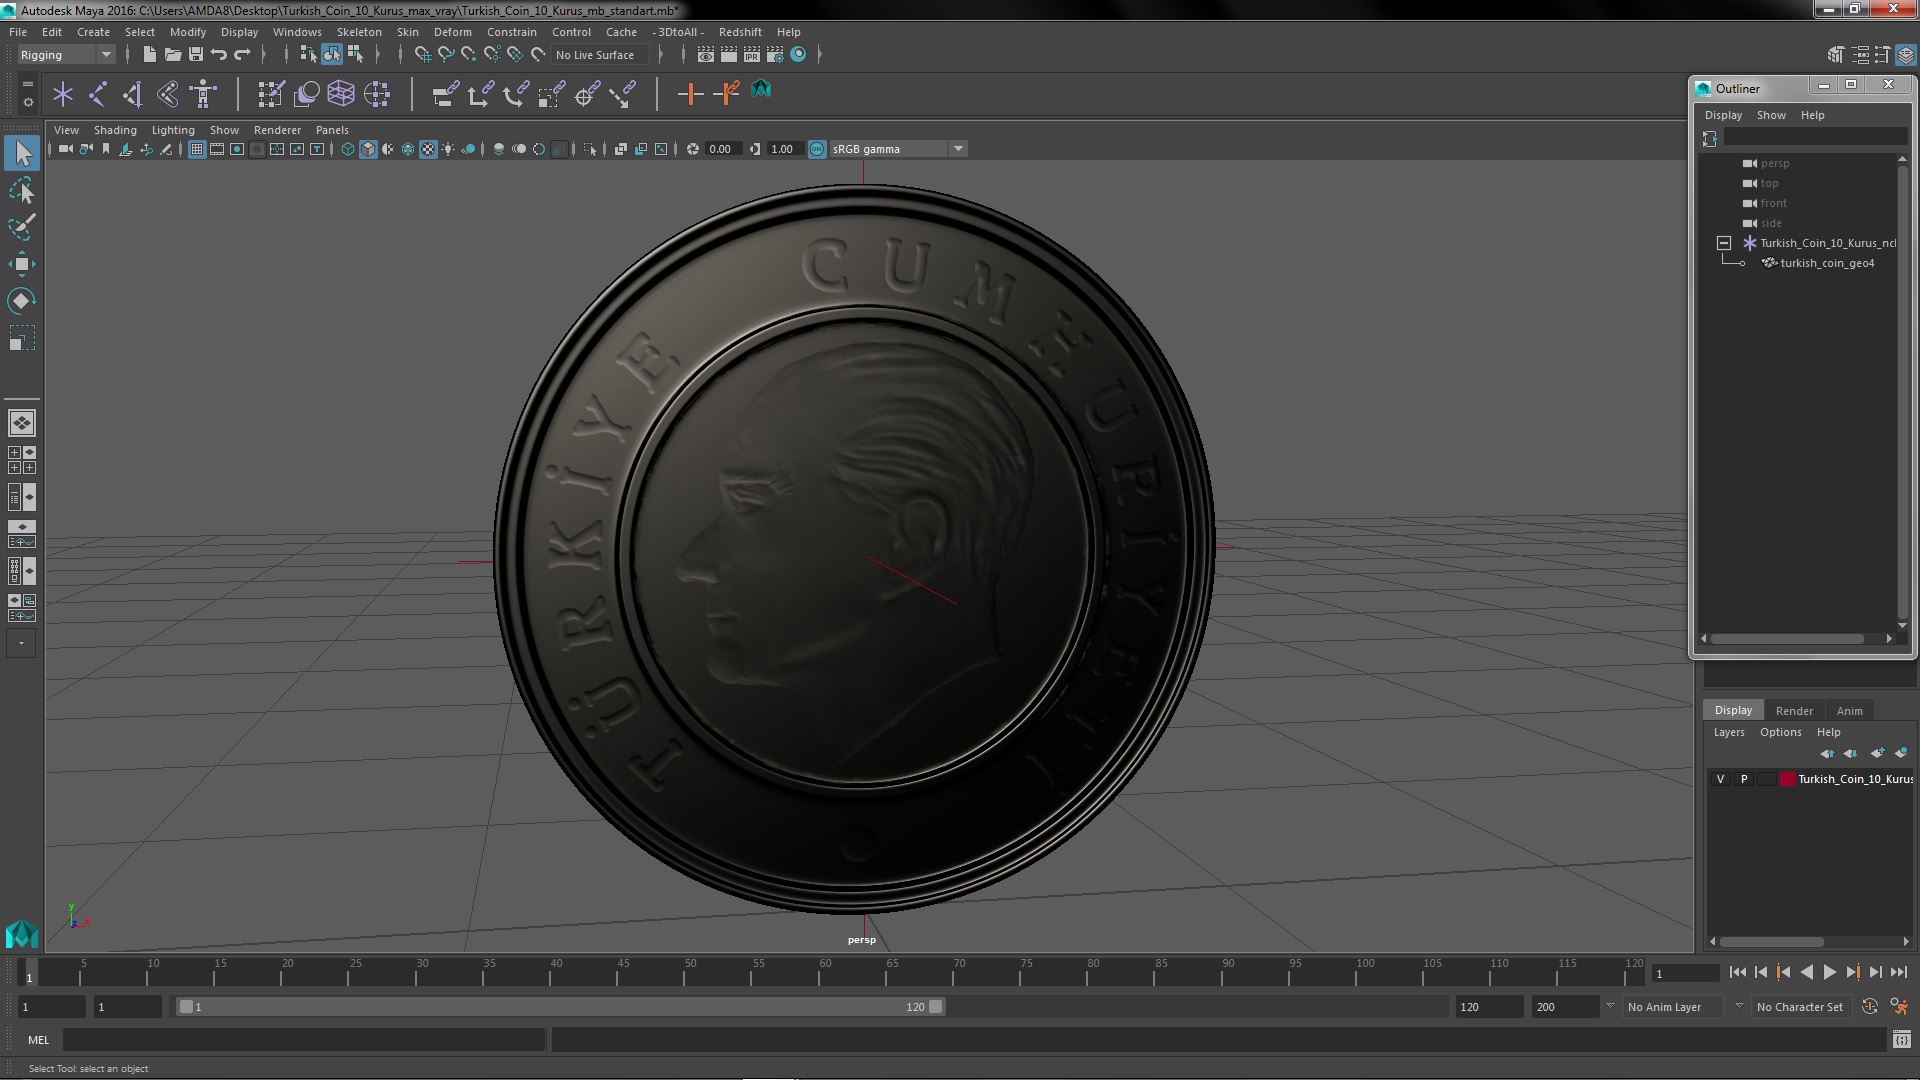Switch to the Render layer tab
Screen dimensions: 1920x1080
tap(1794, 711)
